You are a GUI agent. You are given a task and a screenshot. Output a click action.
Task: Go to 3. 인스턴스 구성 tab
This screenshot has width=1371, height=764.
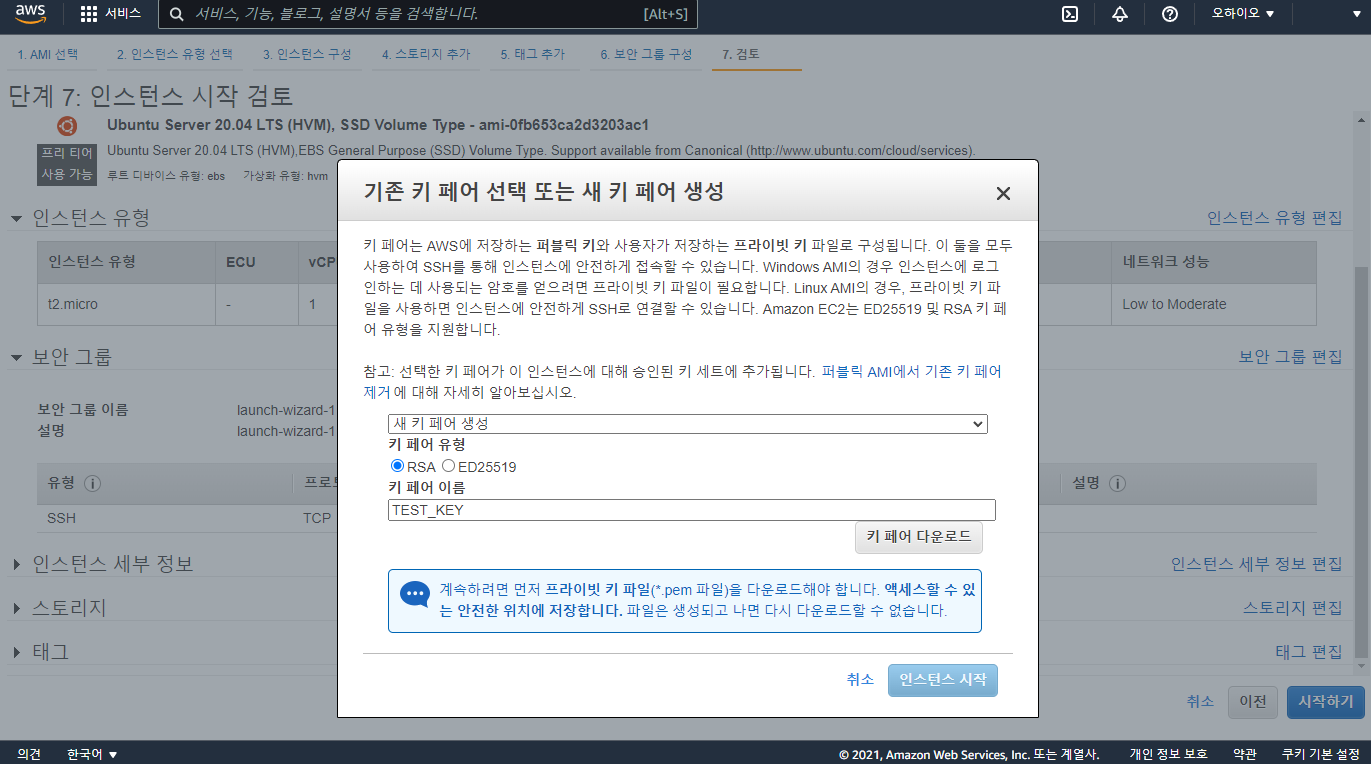pos(307,54)
